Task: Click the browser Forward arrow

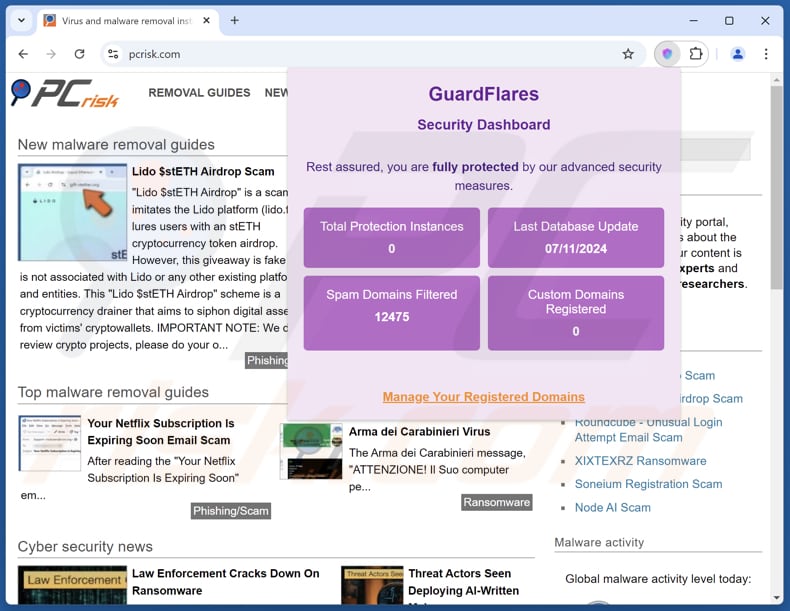Action: coord(51,54)
